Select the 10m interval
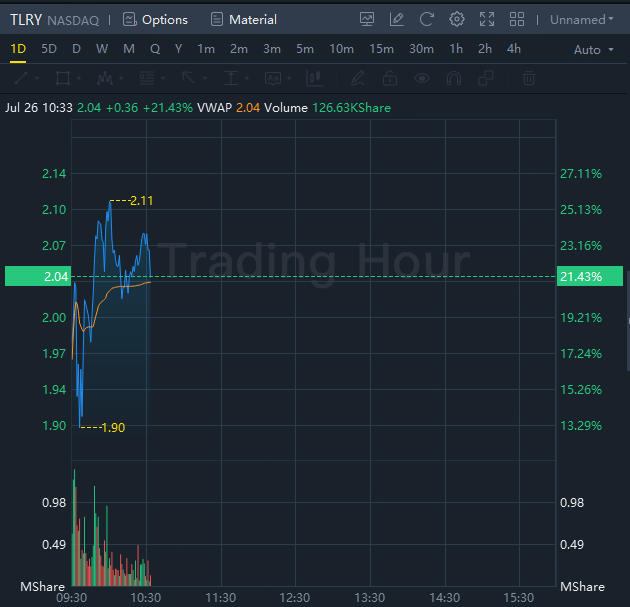The width and height of the screenshot is (630, 607). coord(342,49)
